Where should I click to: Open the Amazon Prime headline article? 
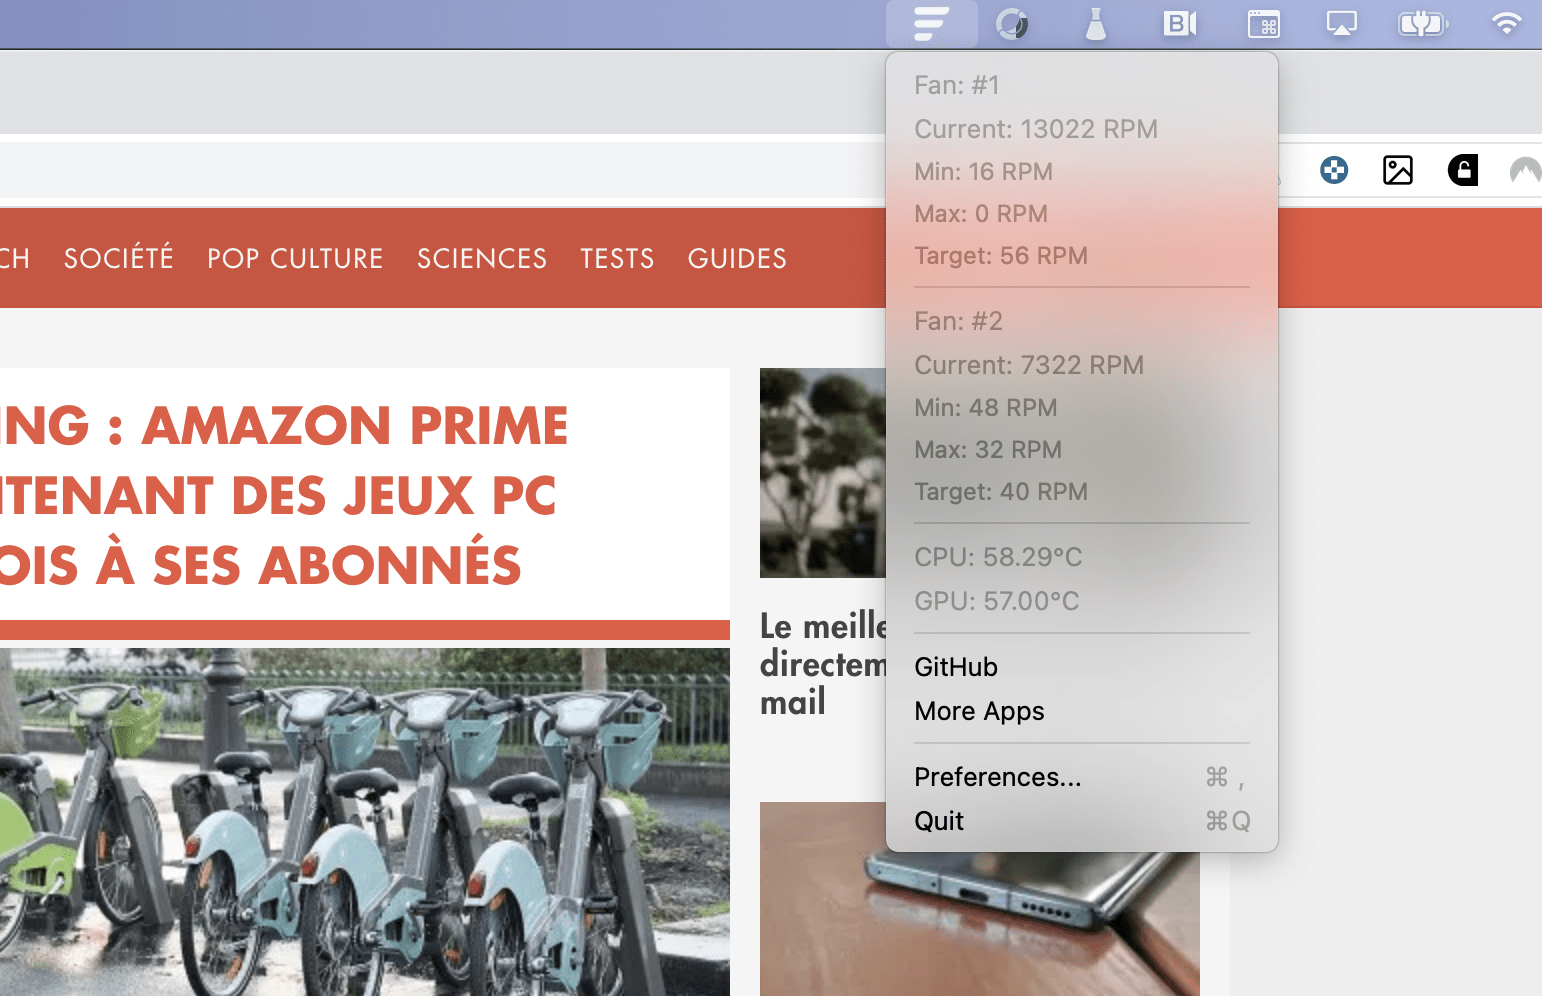284,495
